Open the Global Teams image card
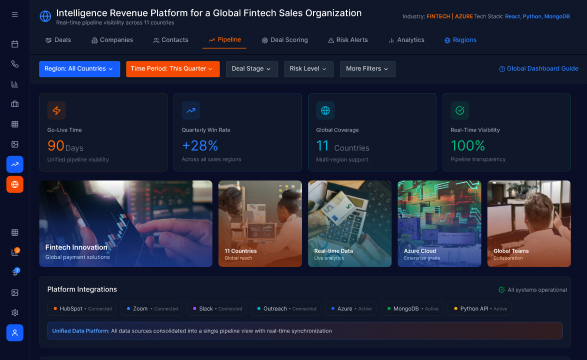Viewport: 587px width, 360px height. pyautogui.click(x=529, y=224)
